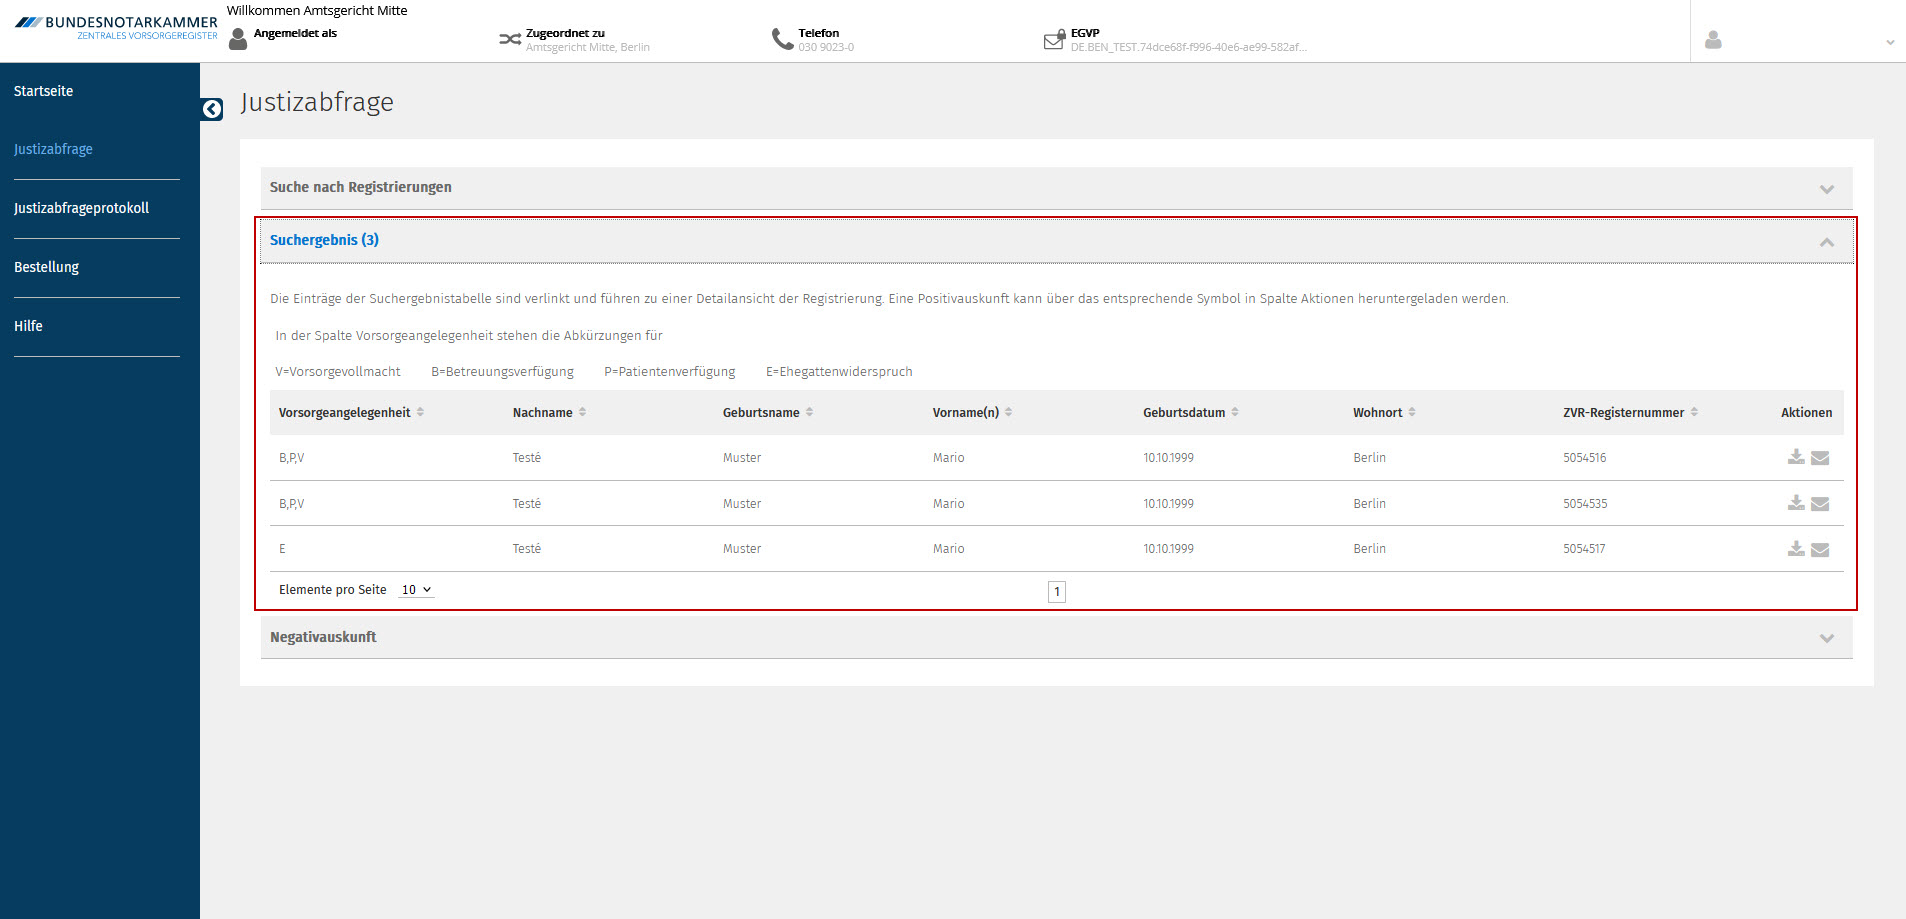Open the Elemente pro Seite dropdown
Screen dimensions: 1906x919
click(x=416, y=590)
